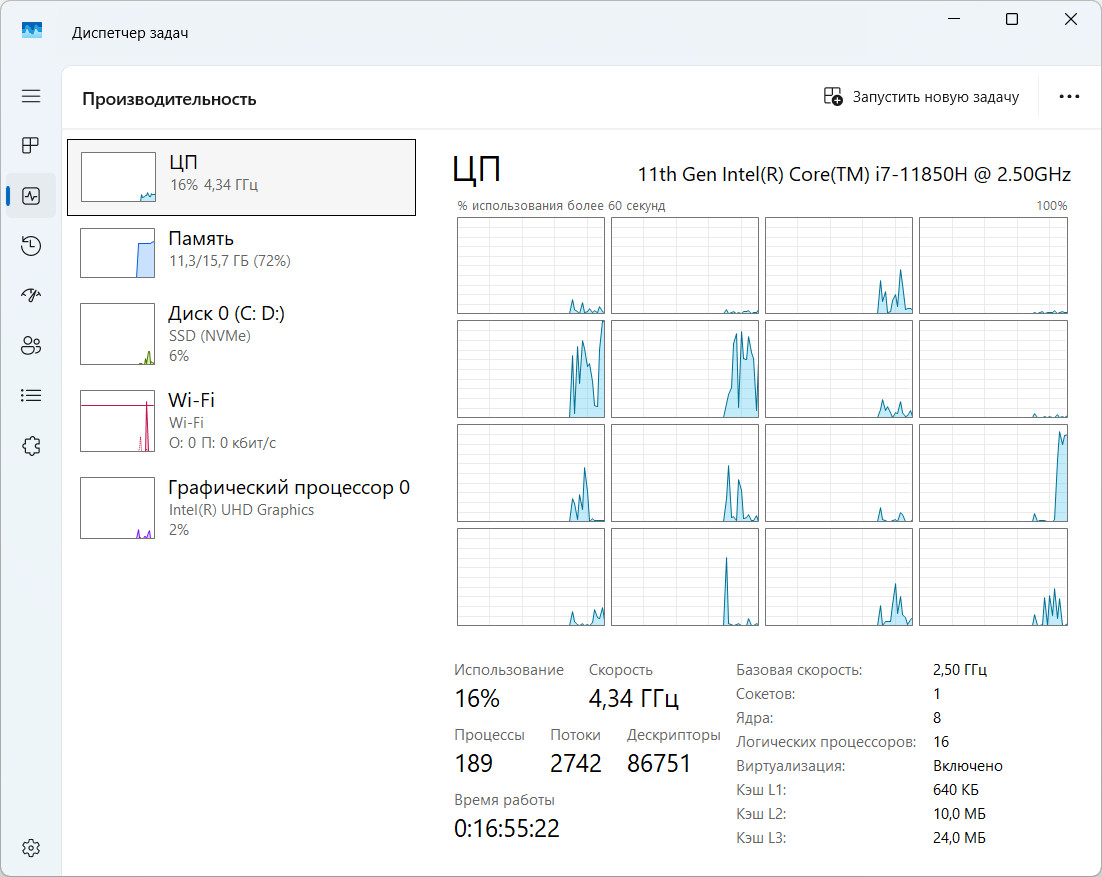Click the Графический процессор mini graph thumbnail
The image size is (1102, 877).
pyautogui.click(x=118, y=508)
